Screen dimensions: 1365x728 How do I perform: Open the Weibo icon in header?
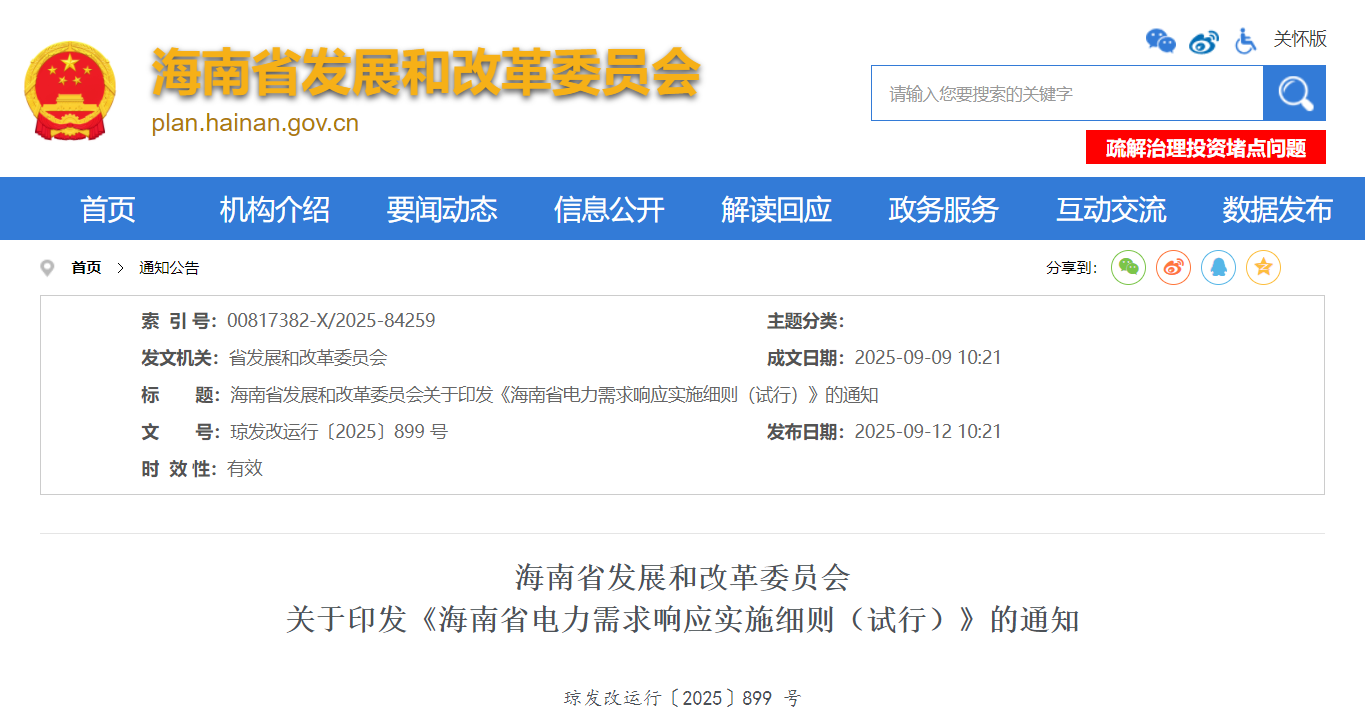[1203, 41]
